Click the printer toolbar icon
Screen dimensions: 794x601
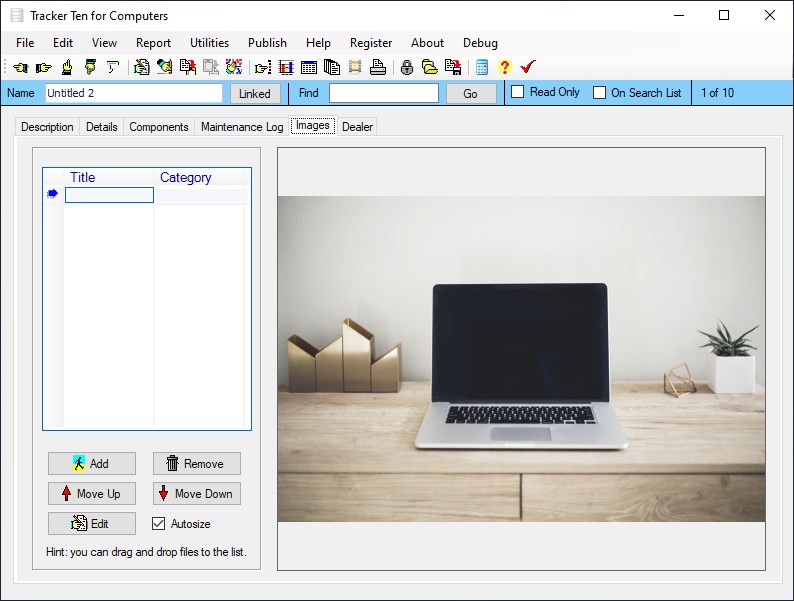point(378,67)
